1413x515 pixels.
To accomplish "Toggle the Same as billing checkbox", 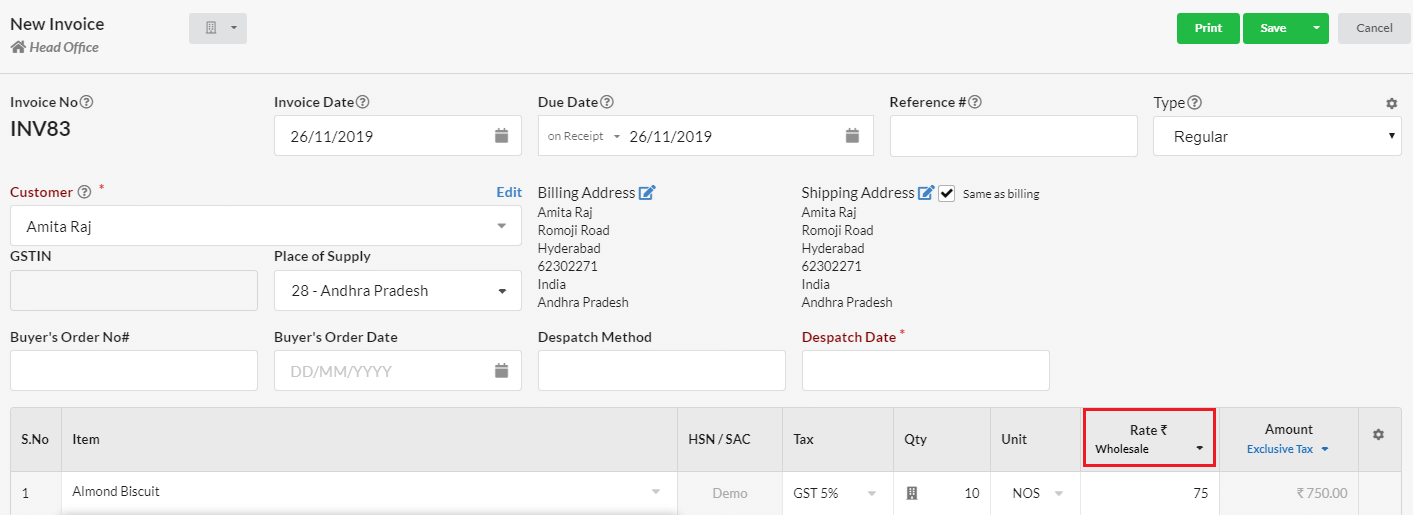I will 947,193.
